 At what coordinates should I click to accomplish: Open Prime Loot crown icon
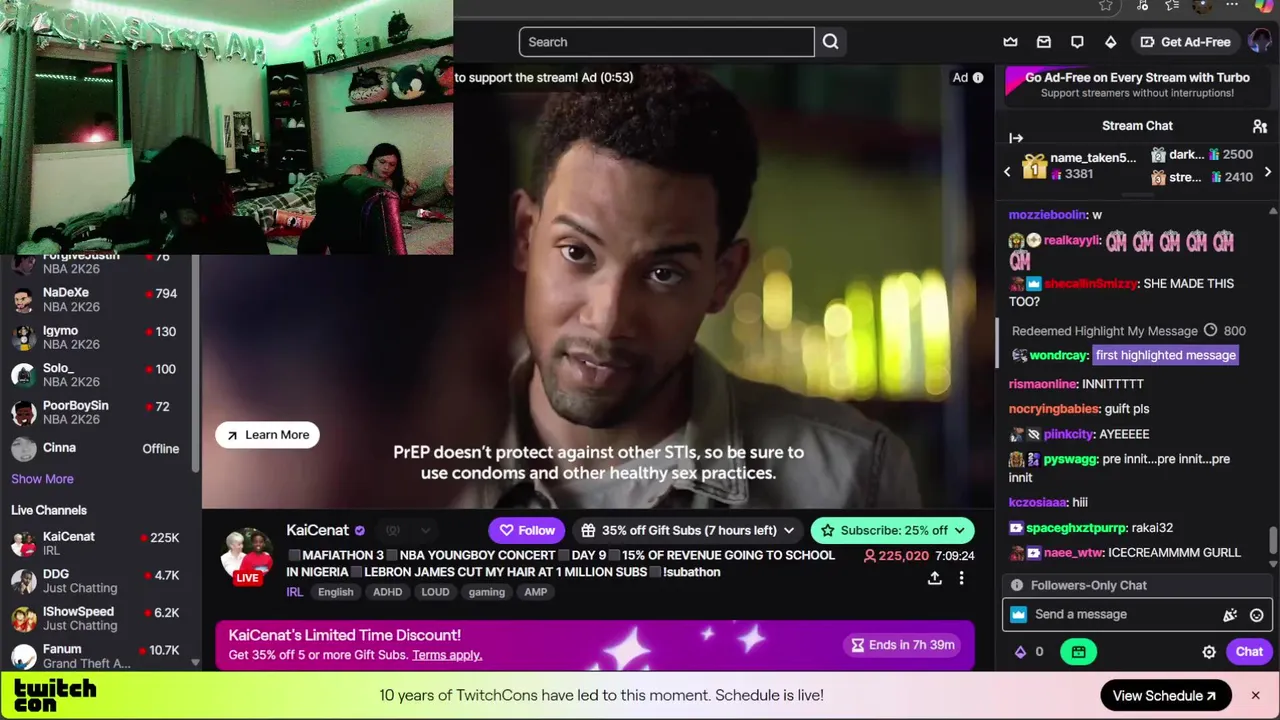click(1011, 42)
